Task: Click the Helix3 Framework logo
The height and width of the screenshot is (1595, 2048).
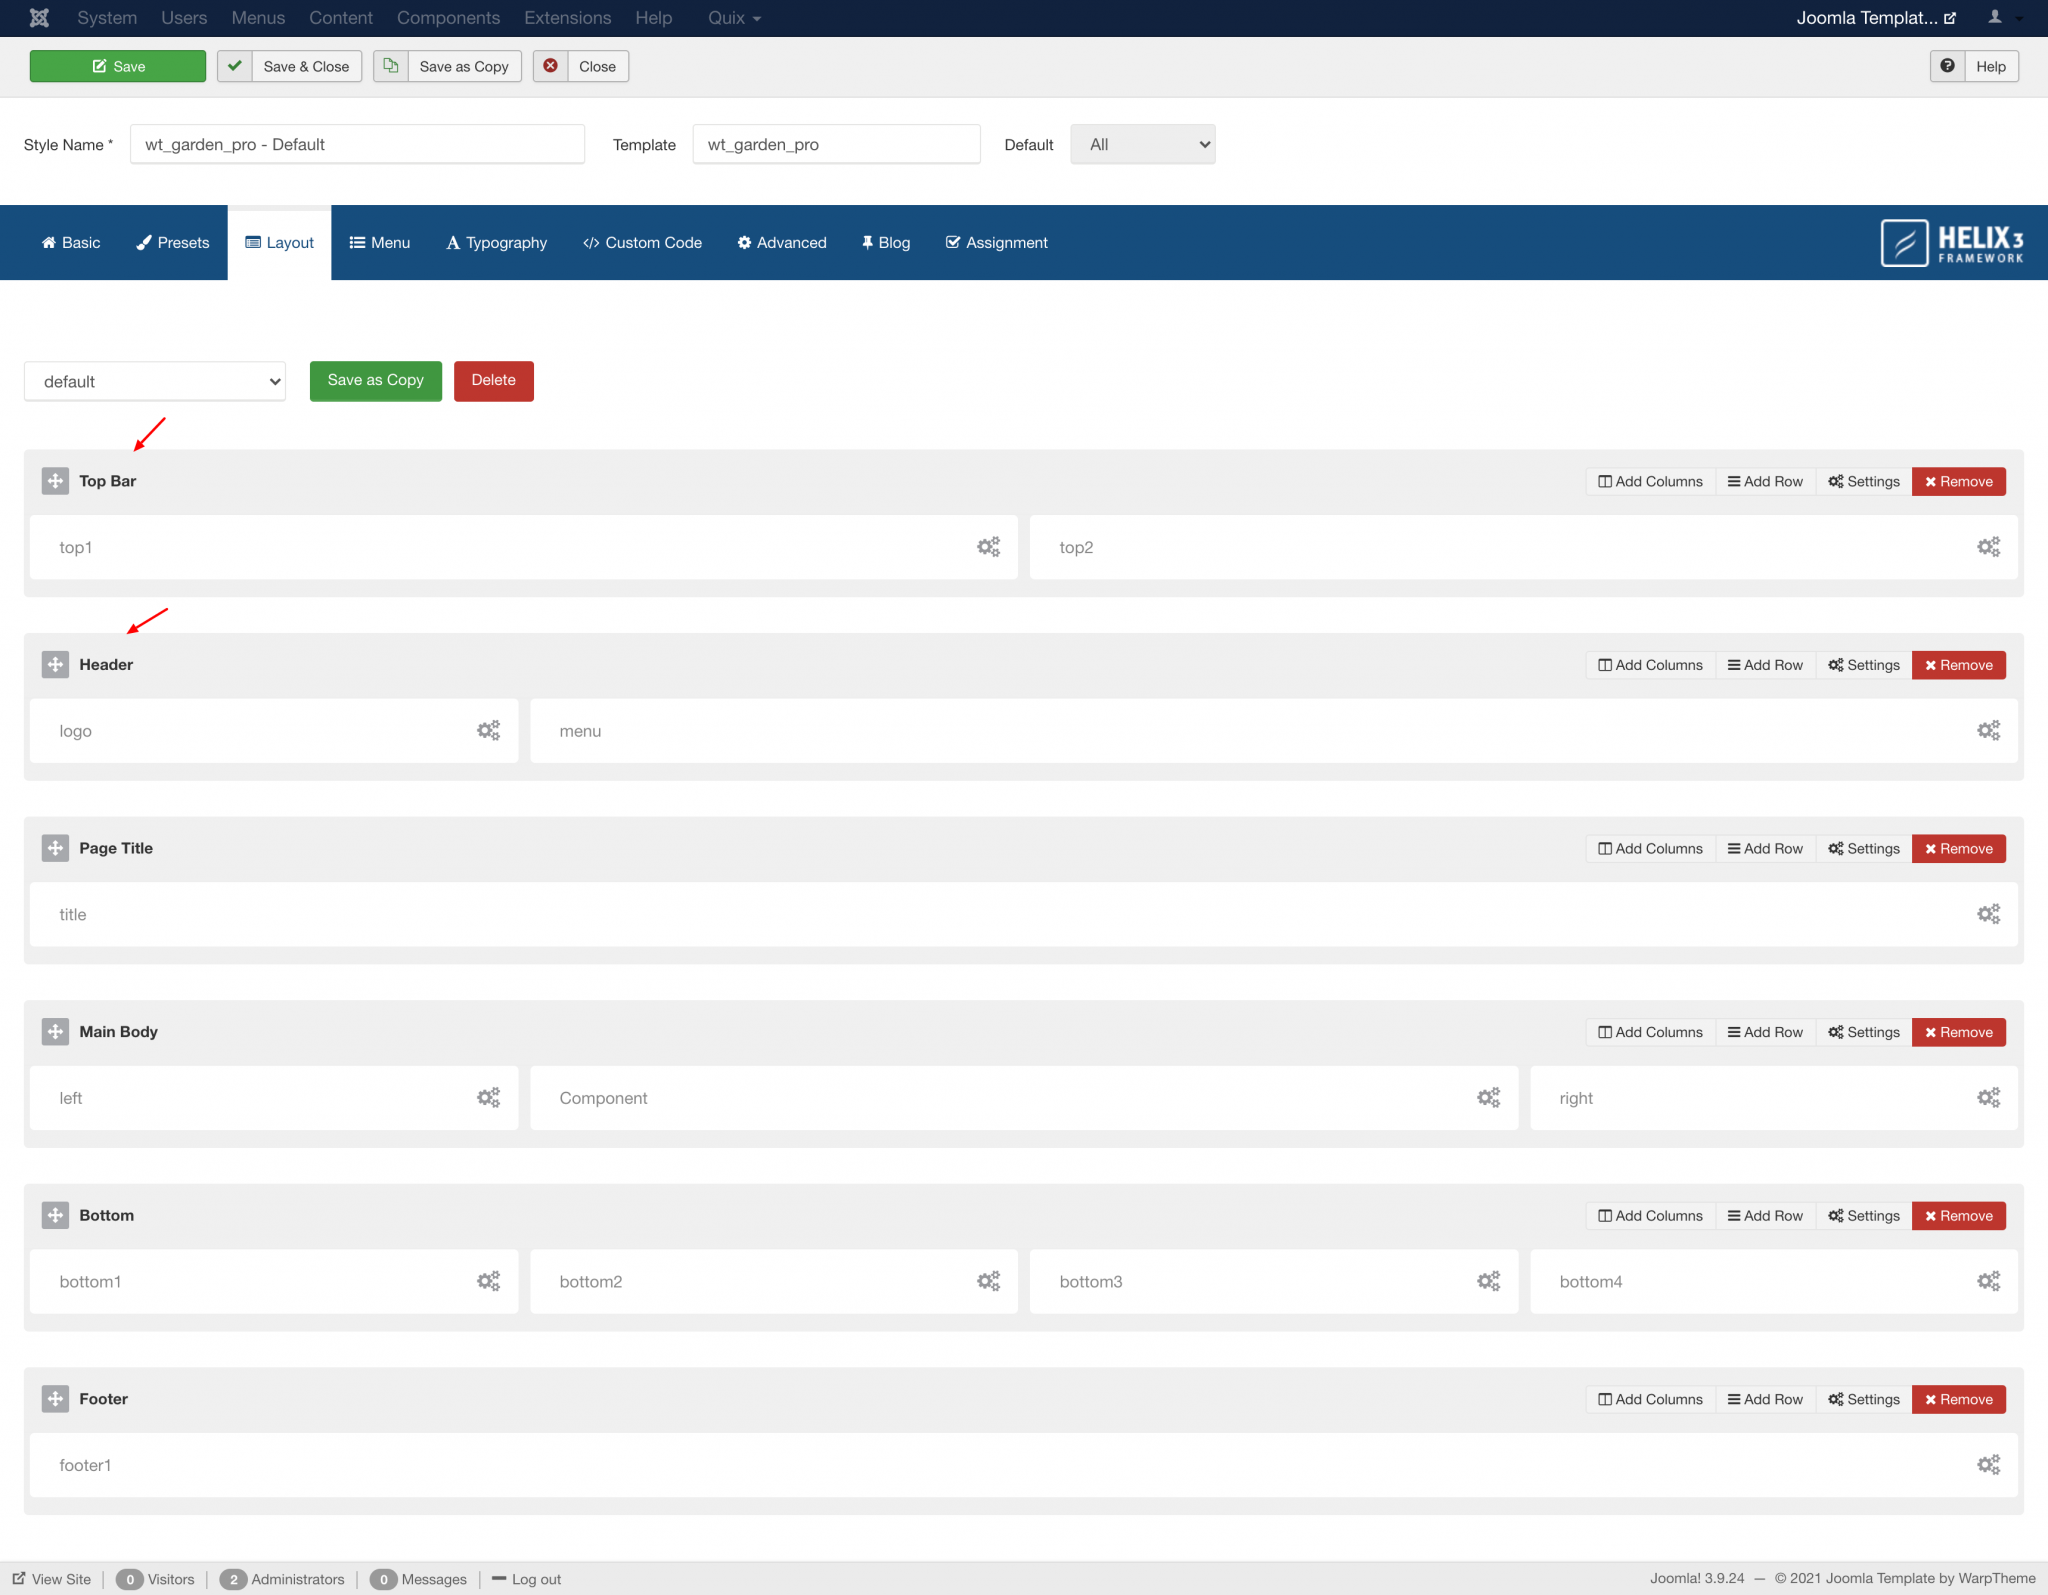Action: 1952,243
